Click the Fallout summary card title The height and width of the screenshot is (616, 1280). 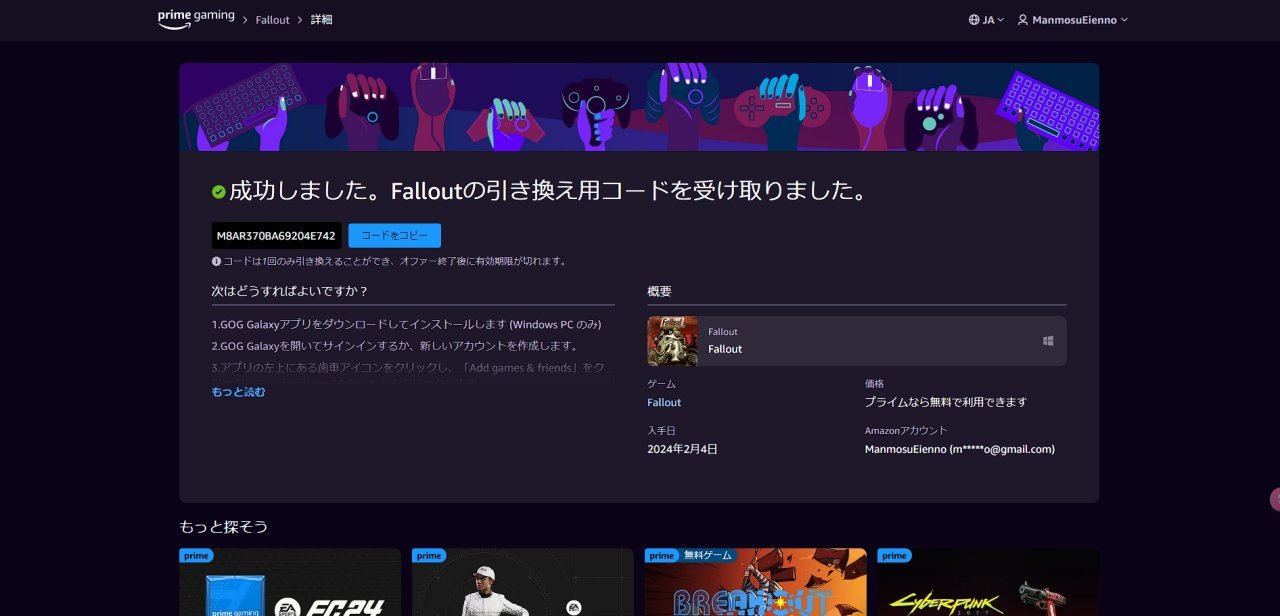[x=725, y=349]
